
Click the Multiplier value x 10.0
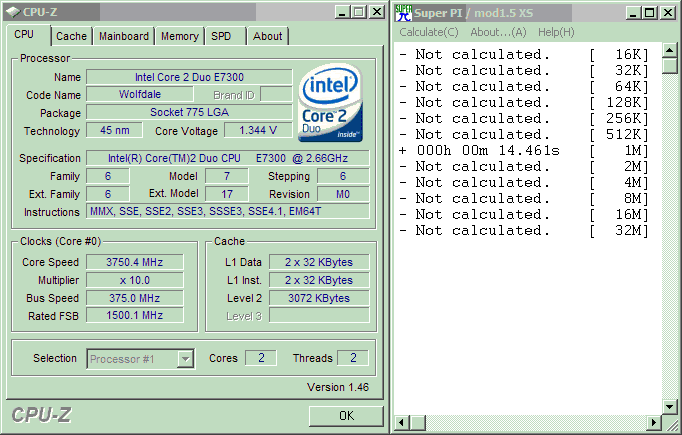[x=135, y=280]
